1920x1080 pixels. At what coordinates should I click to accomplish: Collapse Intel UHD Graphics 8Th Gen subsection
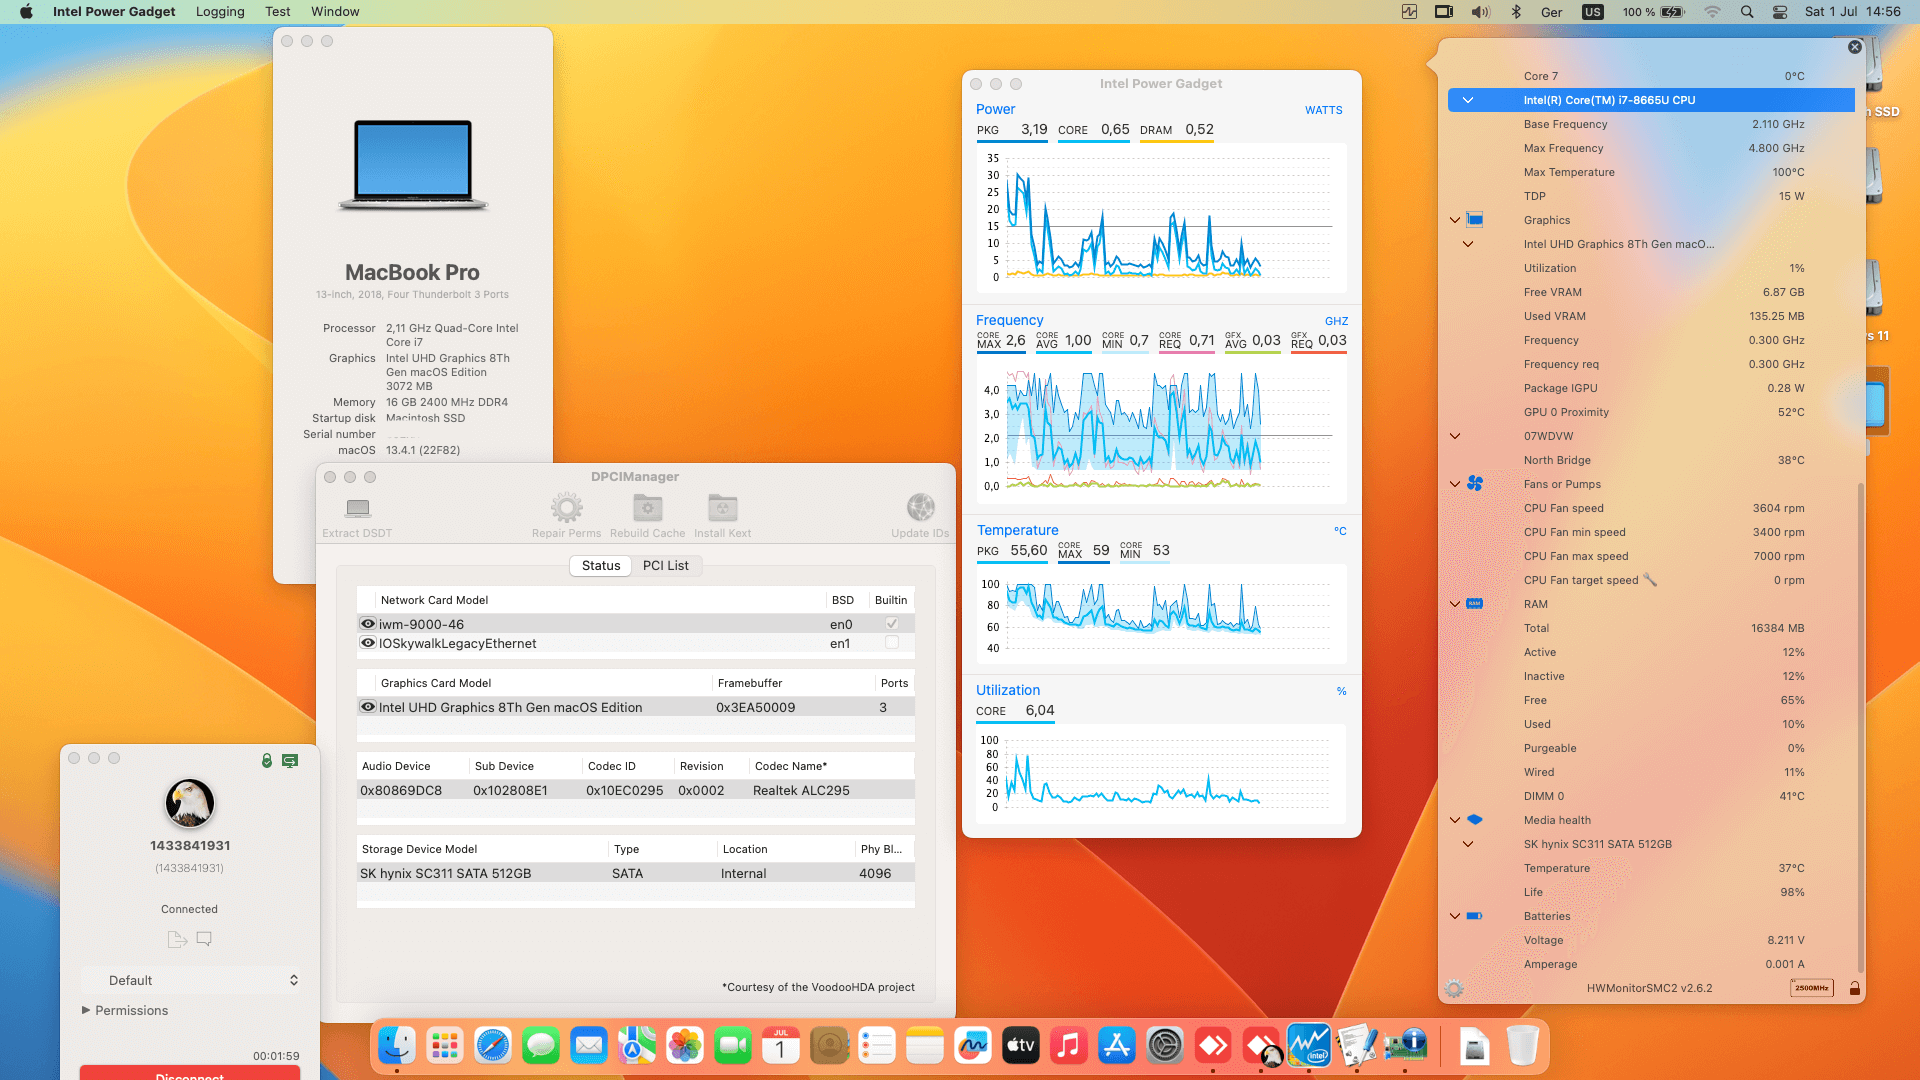click(x=1468, y=244)
